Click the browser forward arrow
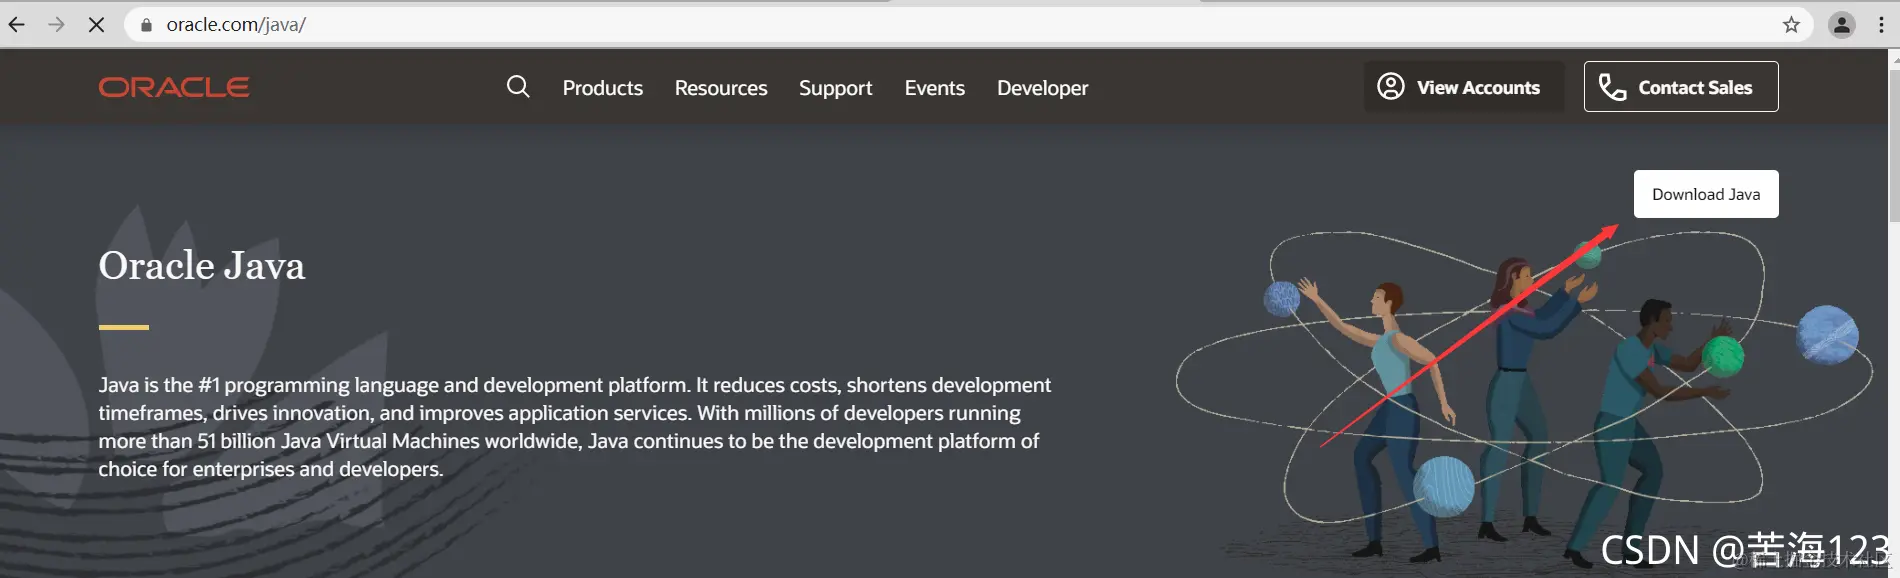Screen dimensions: 1900x578 pyautogui.click(x=56, y=25)
